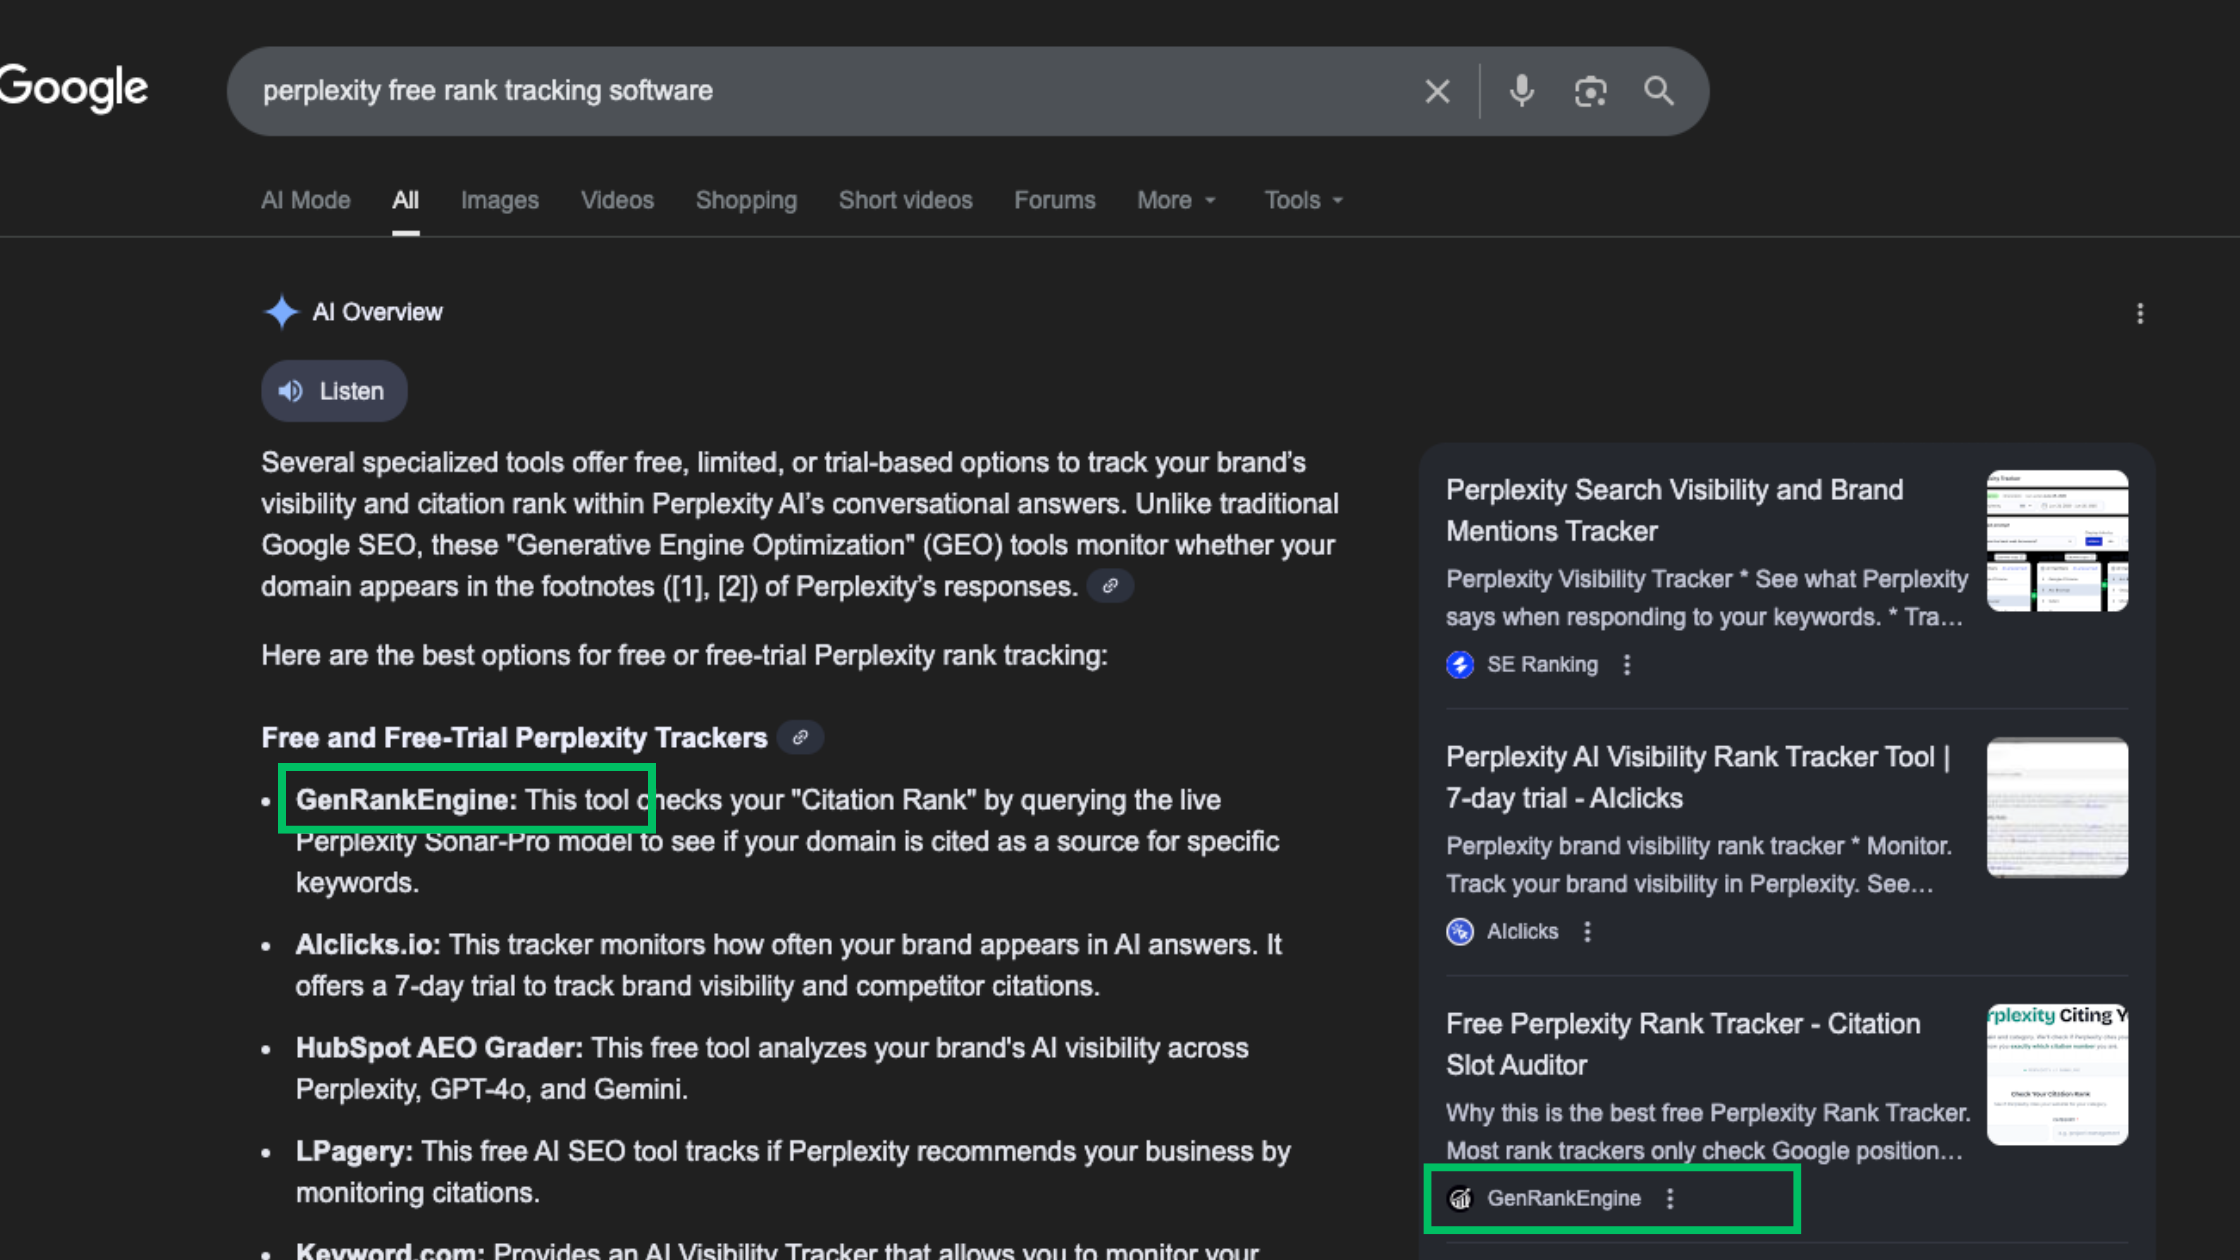
Task: Select the SE Ranking favicon icon
Action: click(x=1459, y=664)
